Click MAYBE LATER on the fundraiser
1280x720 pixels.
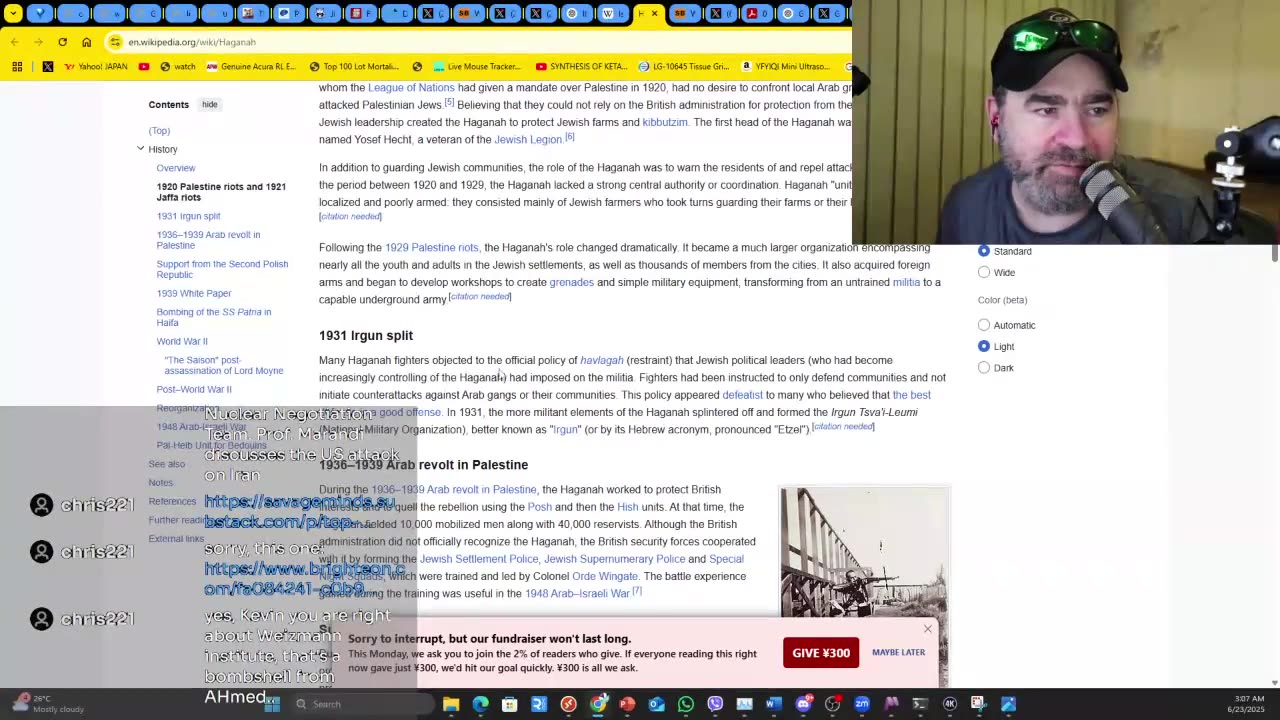pyautogui.click(x=898, y=652)
